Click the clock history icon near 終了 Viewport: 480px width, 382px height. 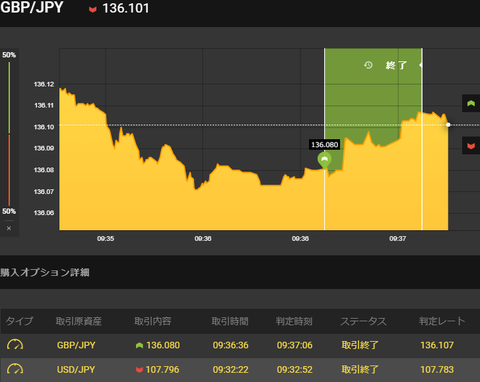click(x=368, y=65)
